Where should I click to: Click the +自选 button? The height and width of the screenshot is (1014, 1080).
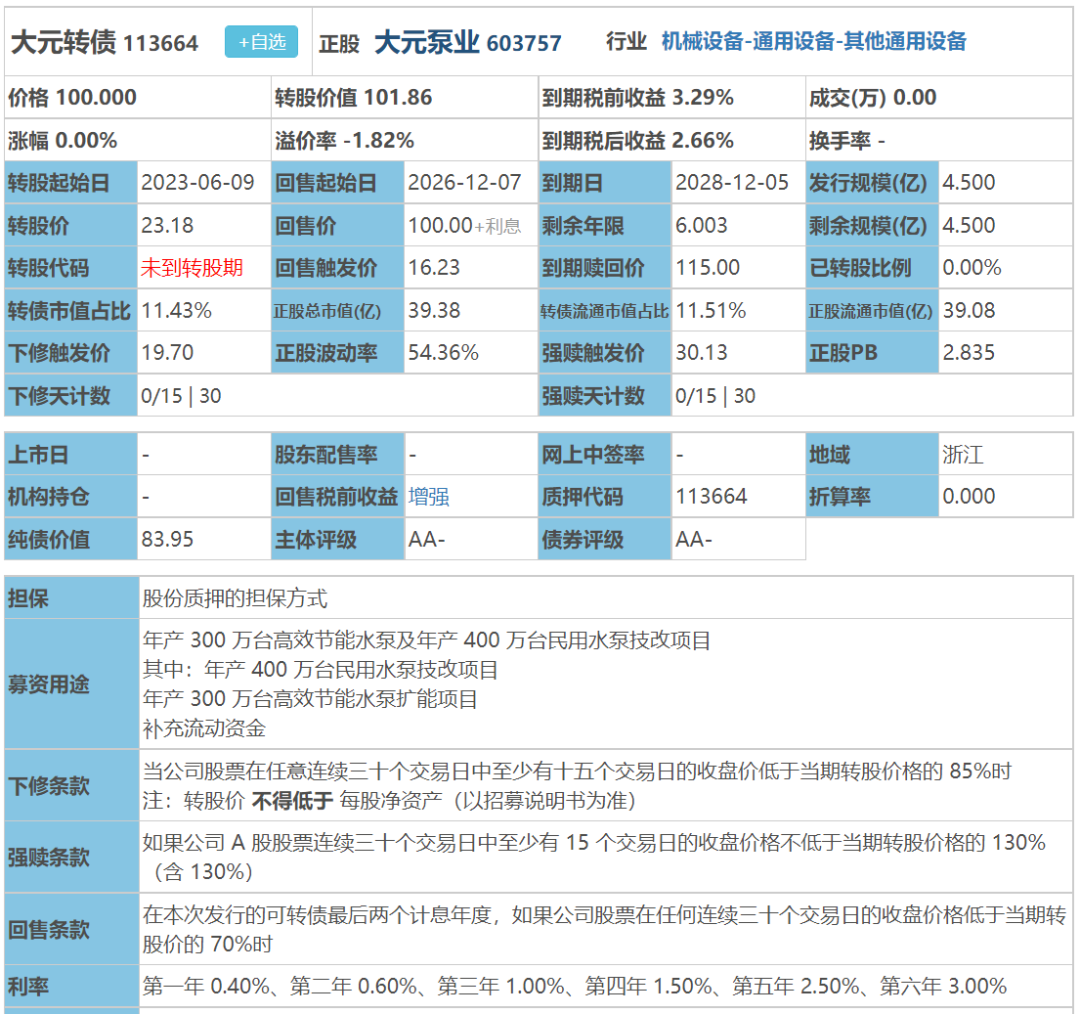coord(261,42)
